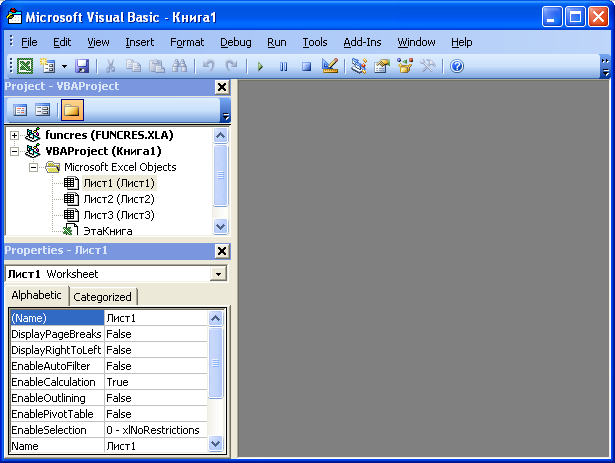Break execution pause button

coord(283,66)
